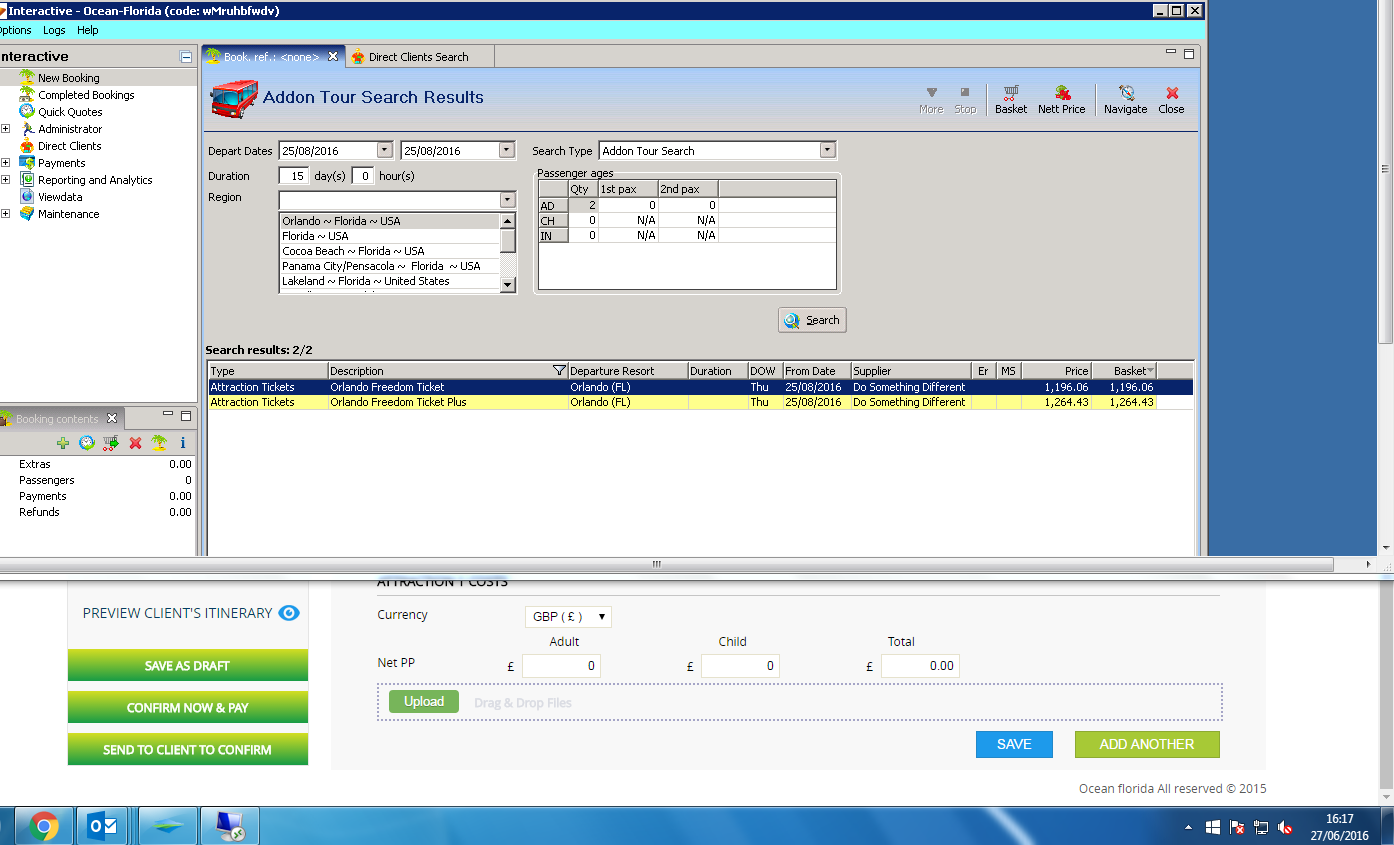Click the blue info icon in Booking contents
1394x845 pixels.
(183, 443)
